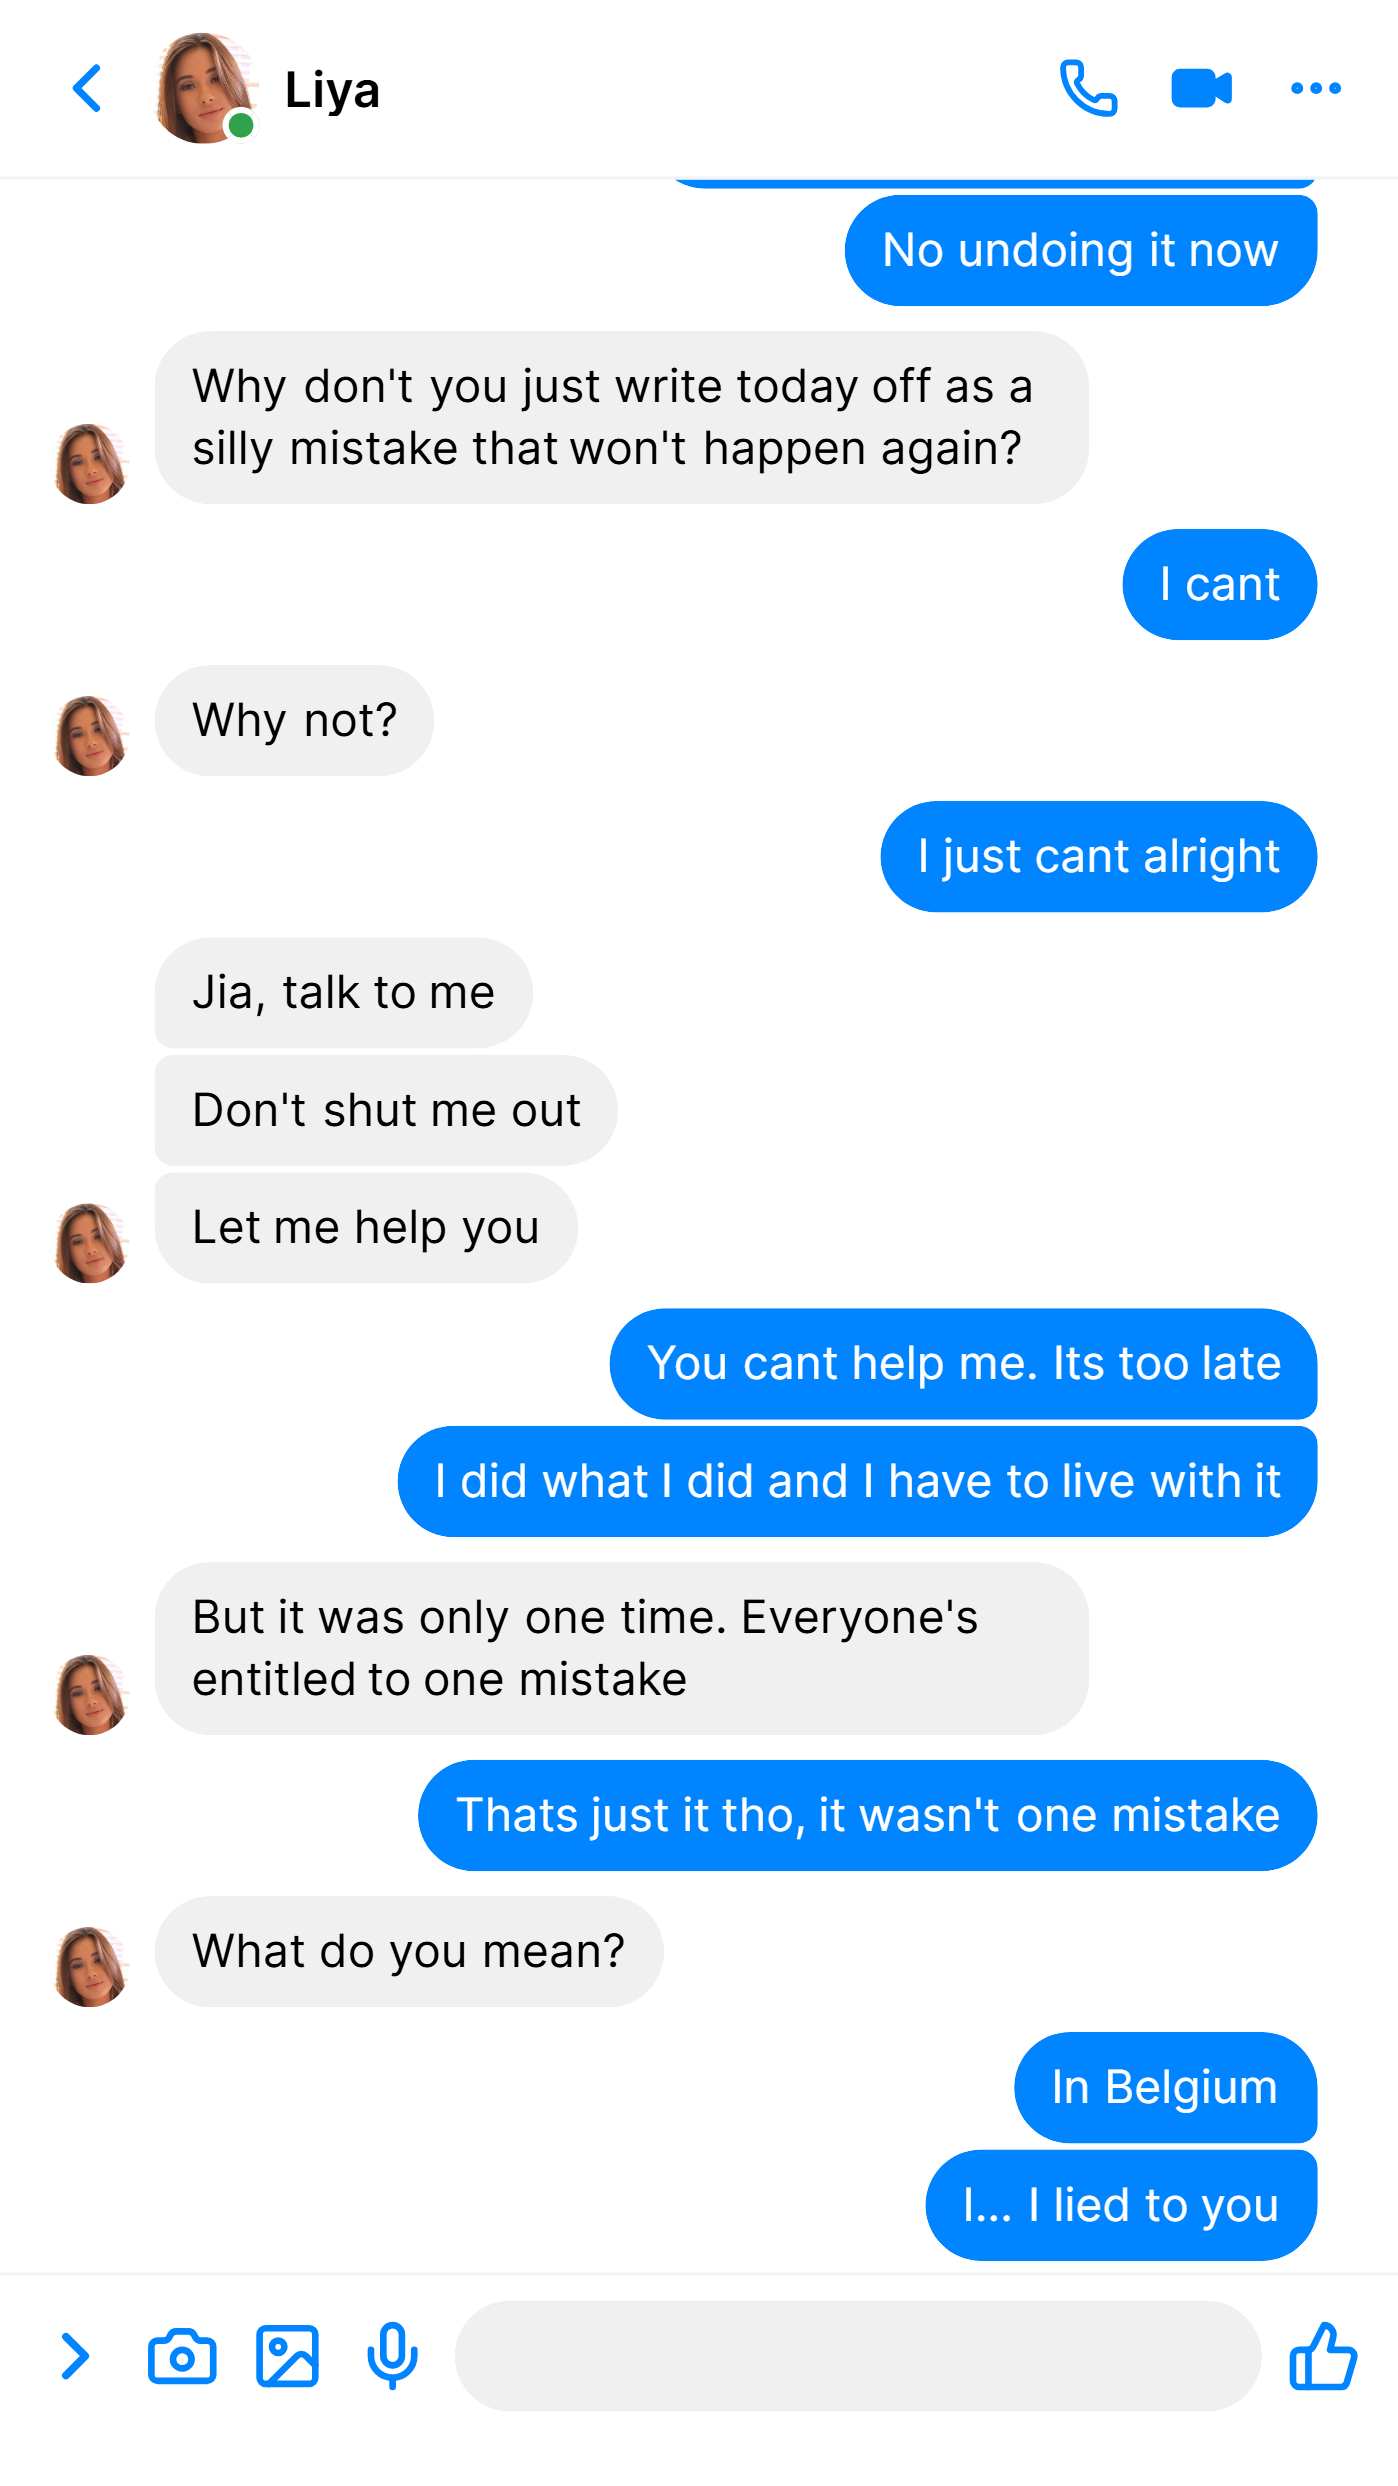Go back using the top left arrow

tap(87, 89)
